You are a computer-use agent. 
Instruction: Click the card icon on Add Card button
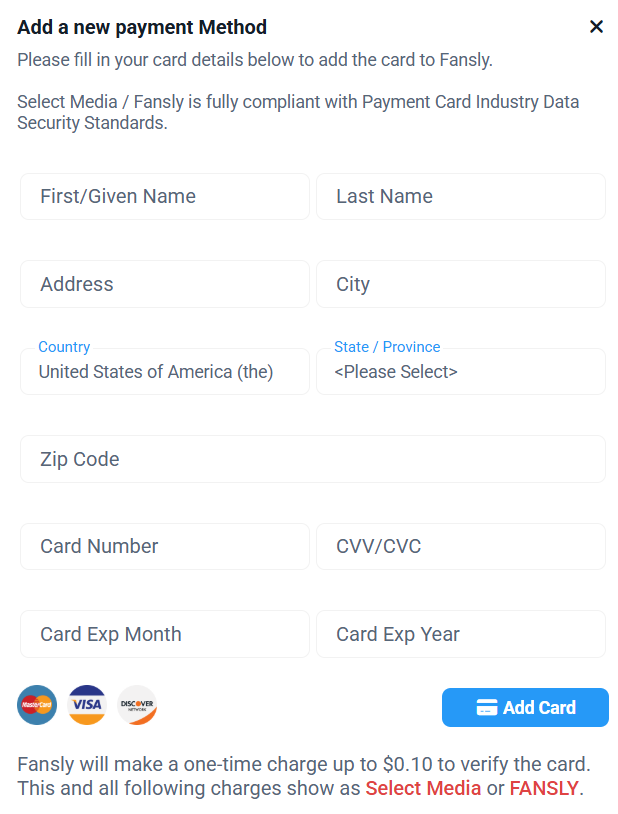487,708
